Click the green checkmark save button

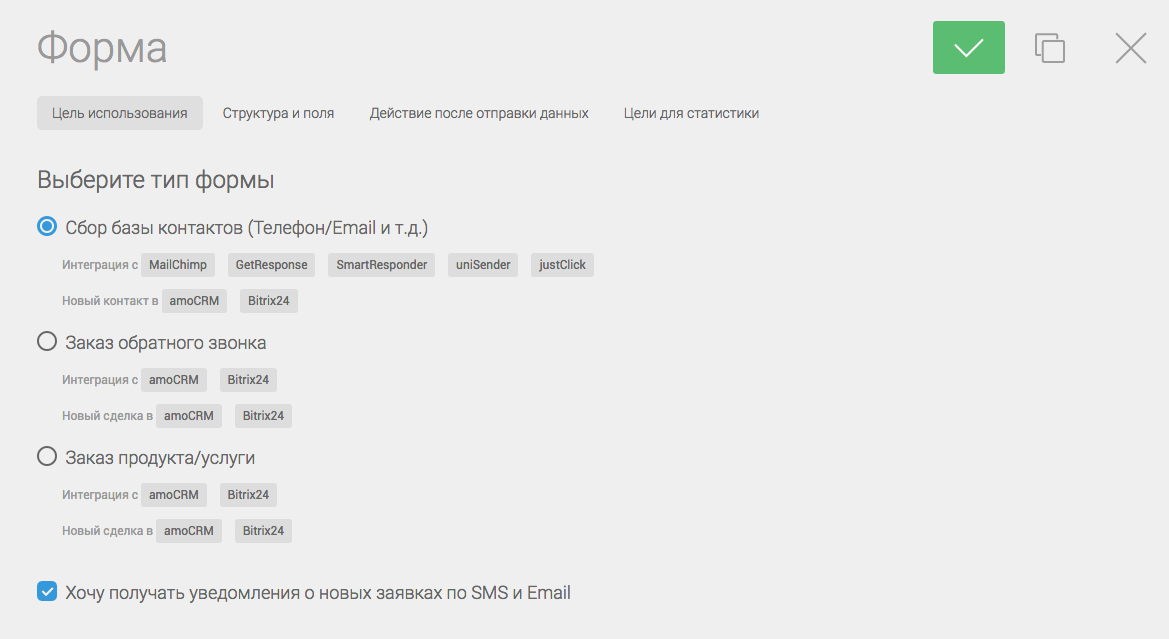coord(968,48)
